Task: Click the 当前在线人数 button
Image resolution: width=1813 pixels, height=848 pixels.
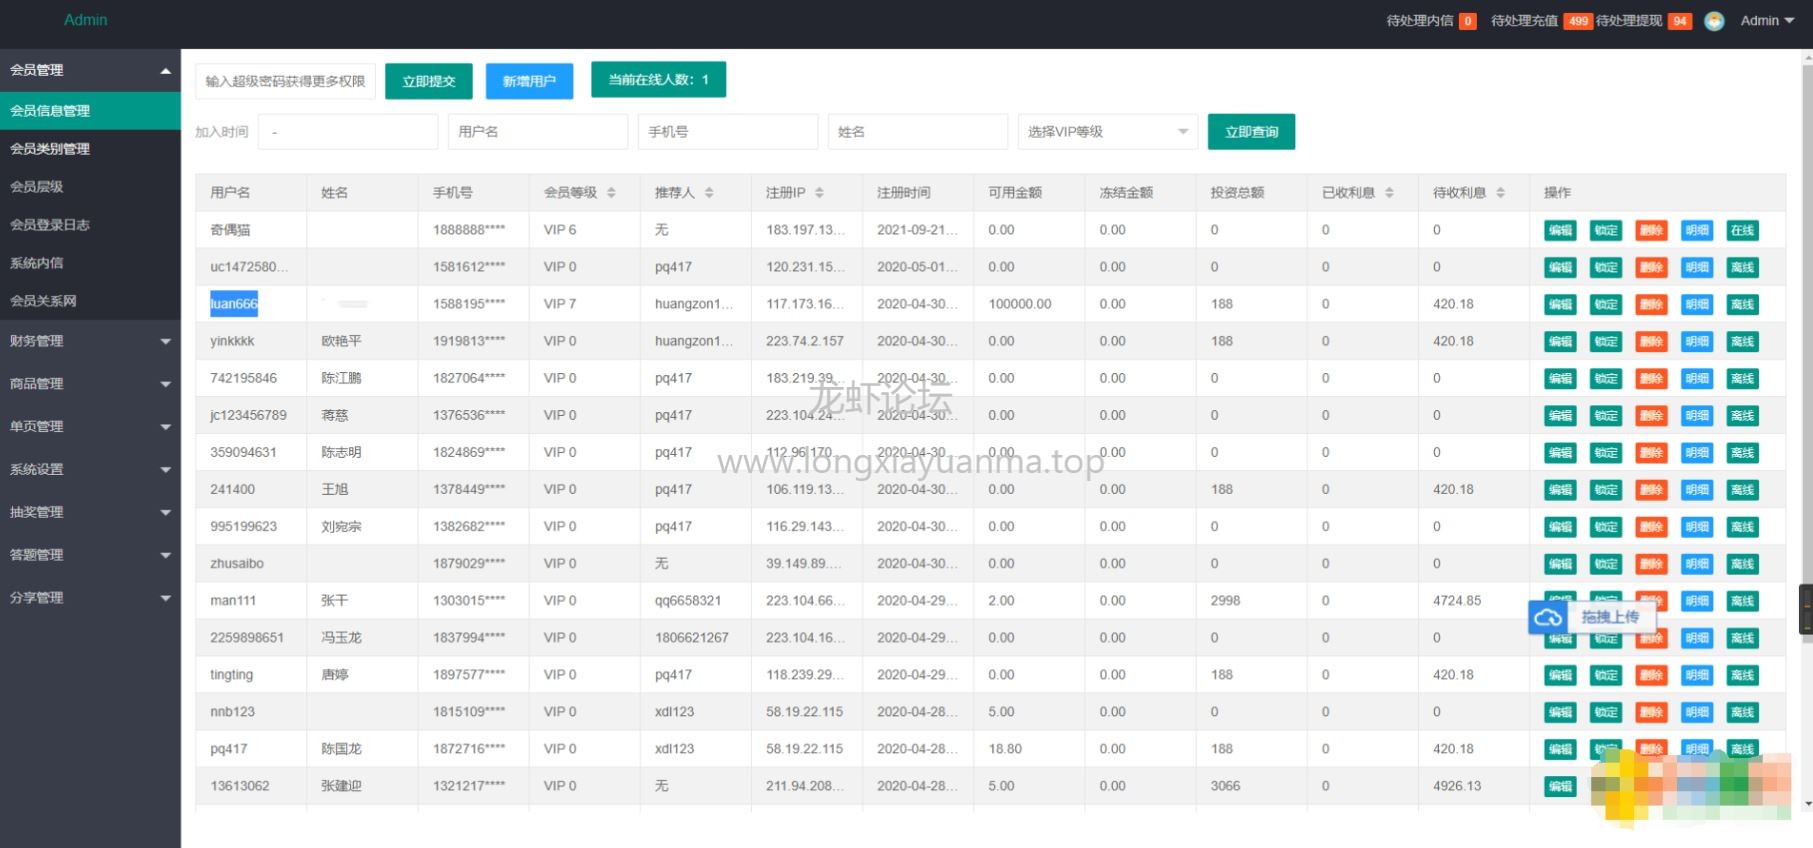Action: coord(658,80)
